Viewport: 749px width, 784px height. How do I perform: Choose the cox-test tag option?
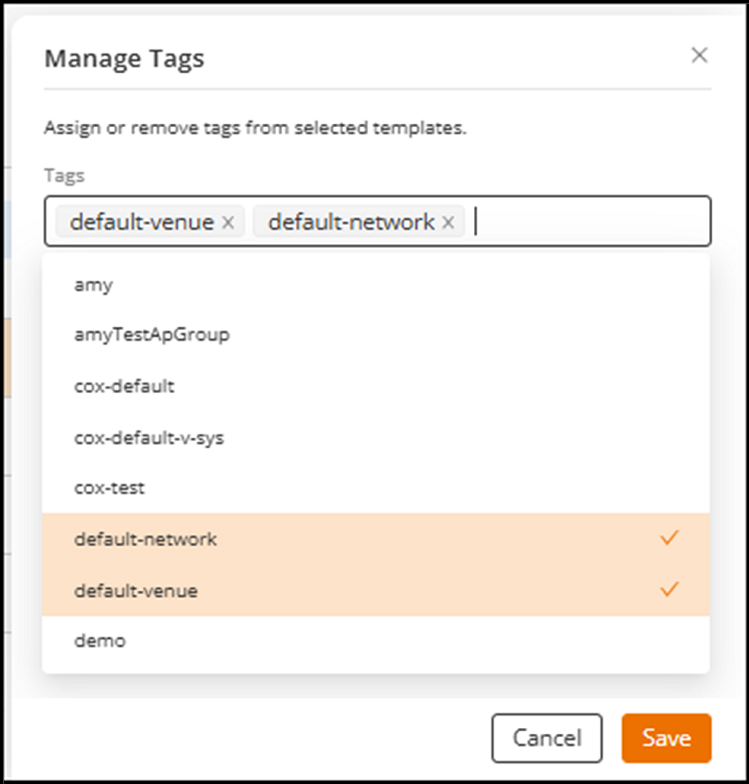(x=110, y=488)
